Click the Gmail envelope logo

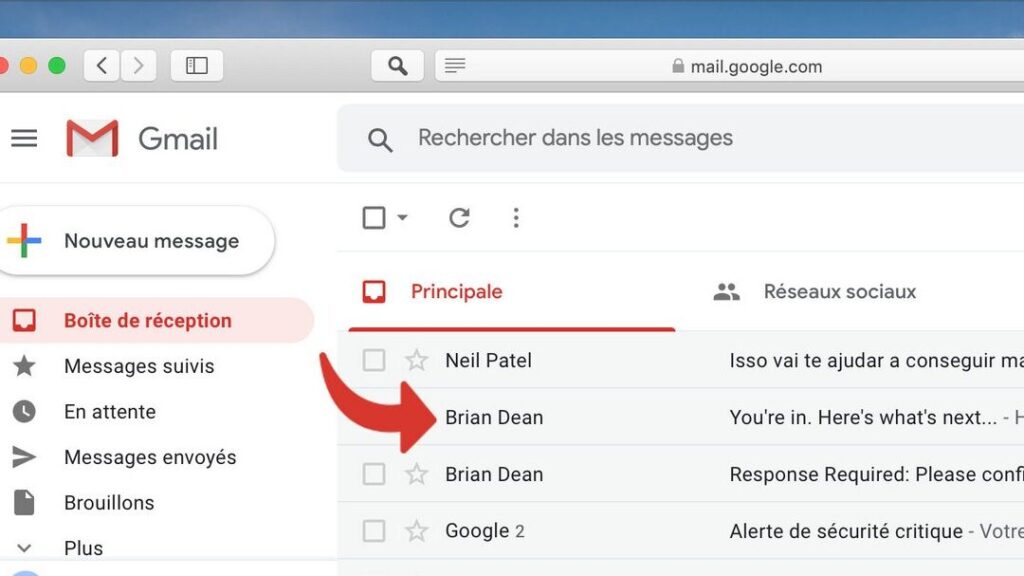click(x=92, y=138)
